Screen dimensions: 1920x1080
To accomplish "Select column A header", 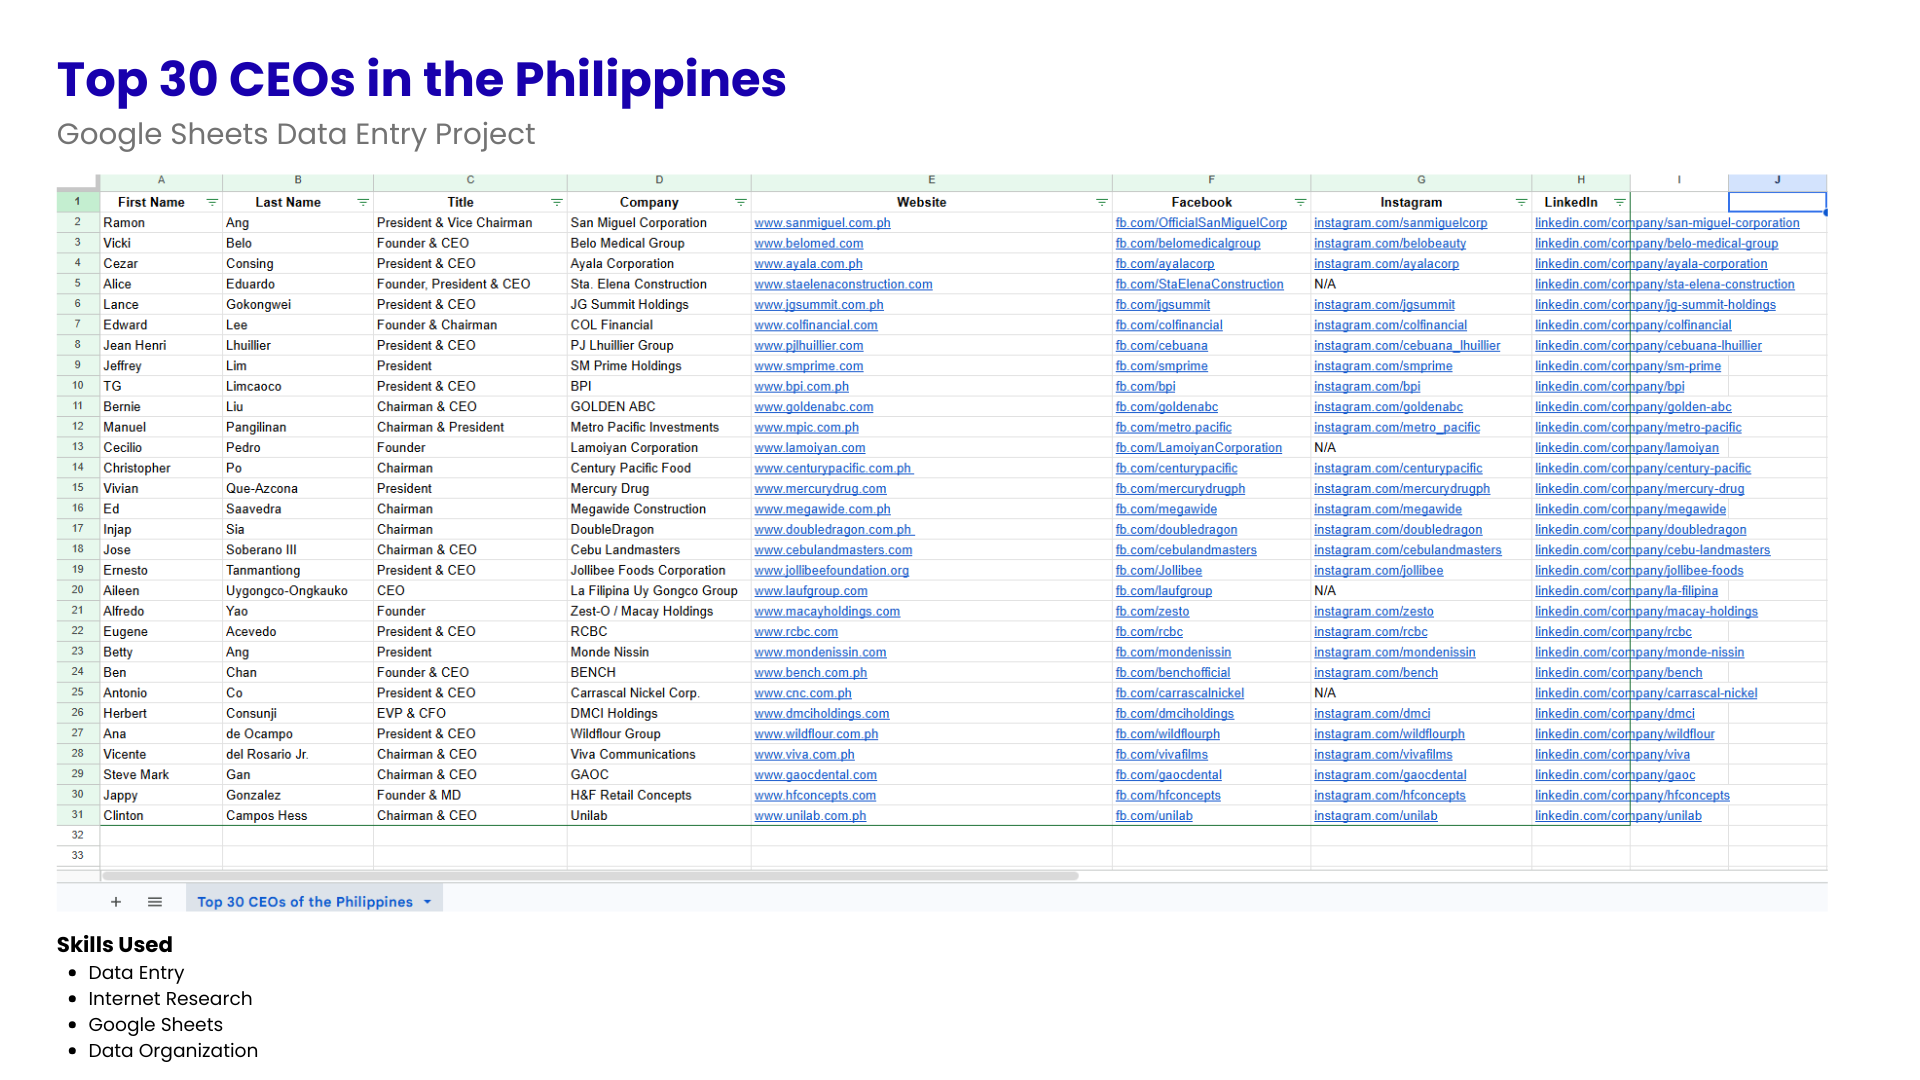I will pyautogui.click(x=161, y=180).
